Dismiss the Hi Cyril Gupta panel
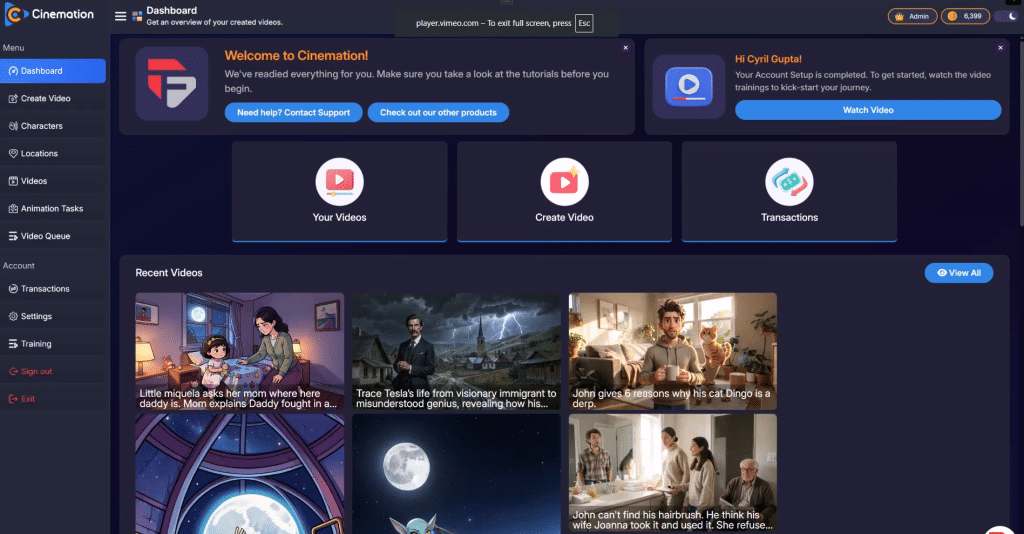The width and height of the screenshot is (1024, 534). pos(1000,47)
